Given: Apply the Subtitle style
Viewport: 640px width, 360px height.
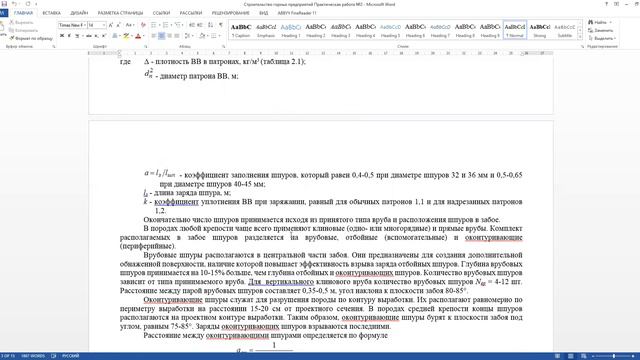Looking at the screenshot, I should pyautogui.click(x=564, y=31).
